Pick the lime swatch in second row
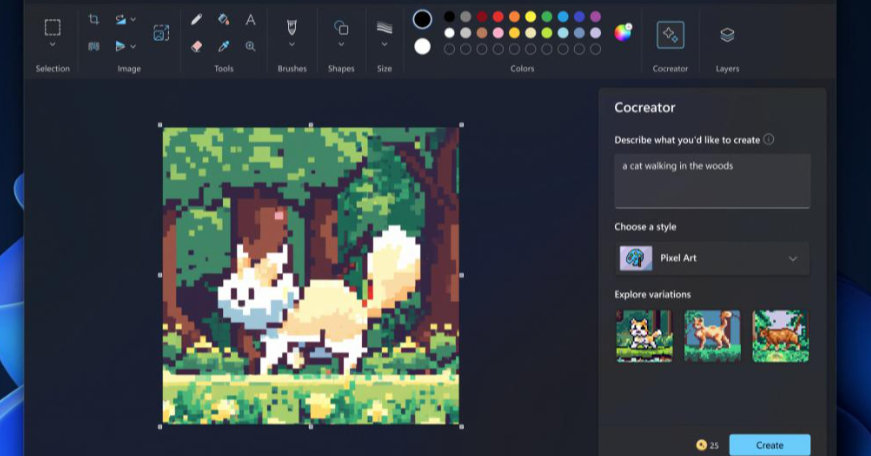This screenshot has width=871, height=456. pyautogui.click(x=547, y=33)
